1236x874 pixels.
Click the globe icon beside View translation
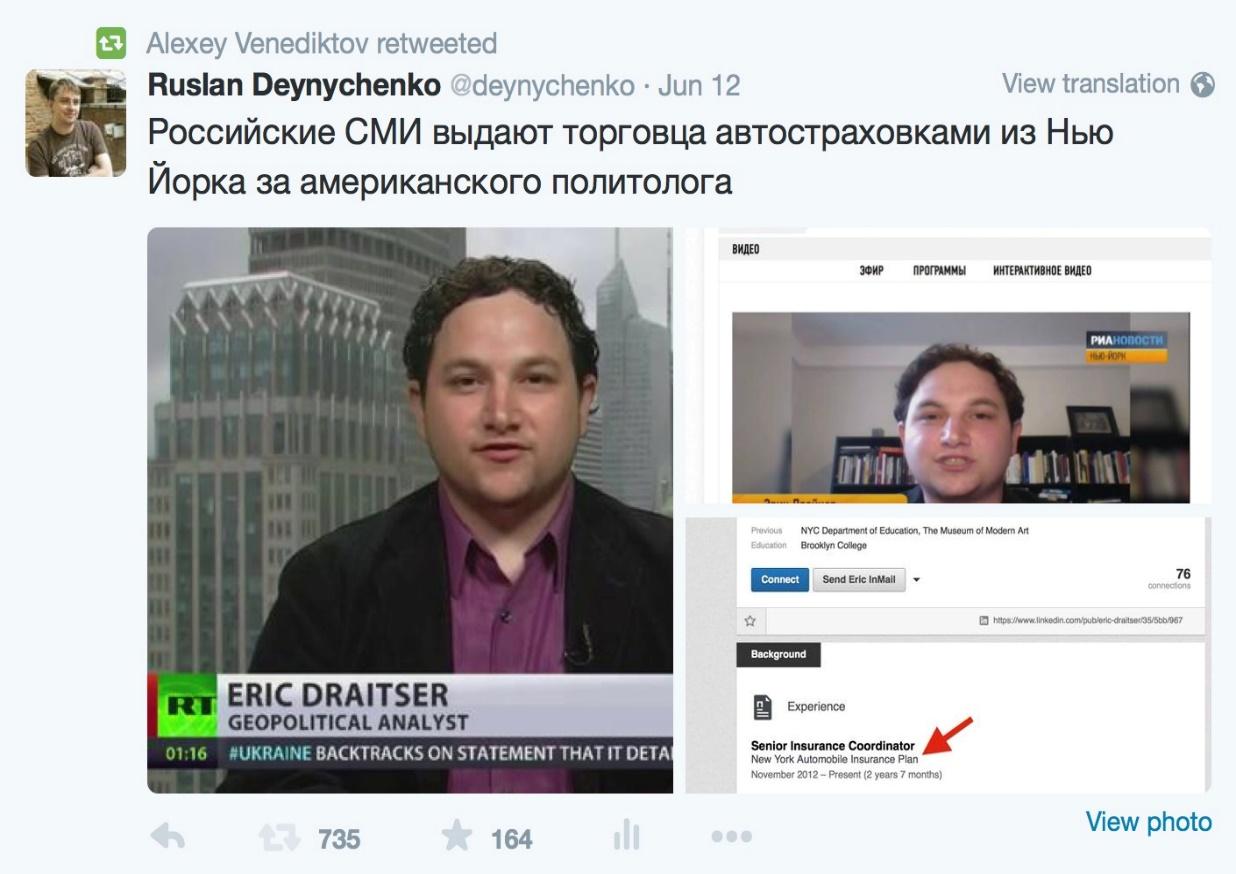pos(1203,86)
